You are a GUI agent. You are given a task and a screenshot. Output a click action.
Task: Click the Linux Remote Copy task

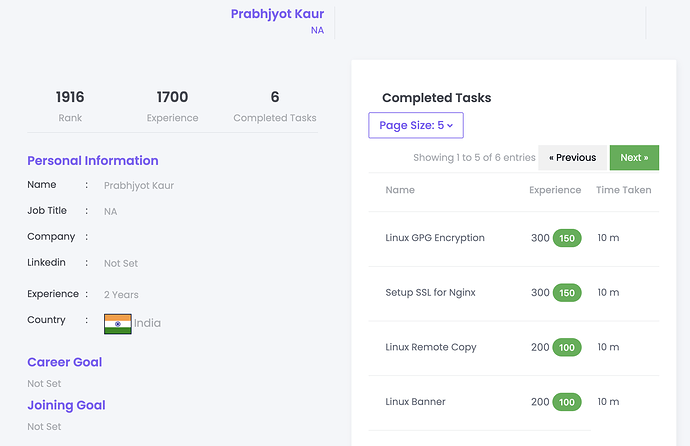[431, 347]
